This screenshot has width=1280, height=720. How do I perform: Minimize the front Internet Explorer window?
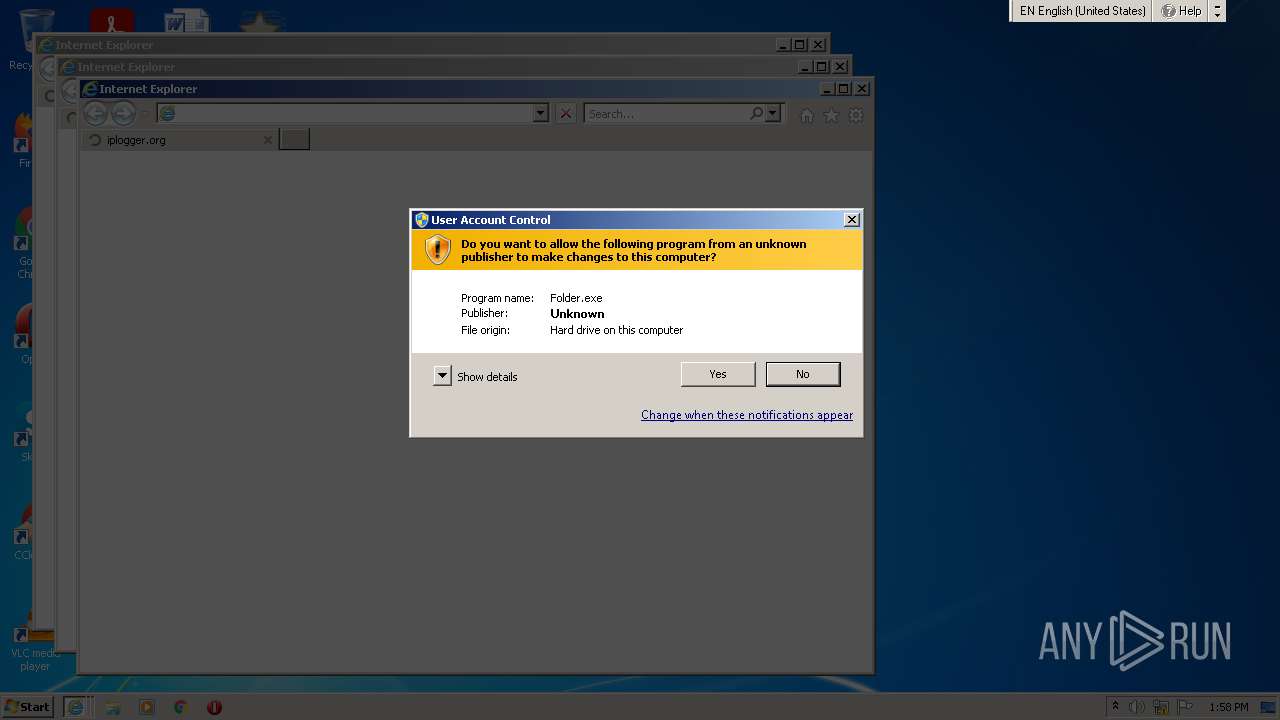point(827,89)
